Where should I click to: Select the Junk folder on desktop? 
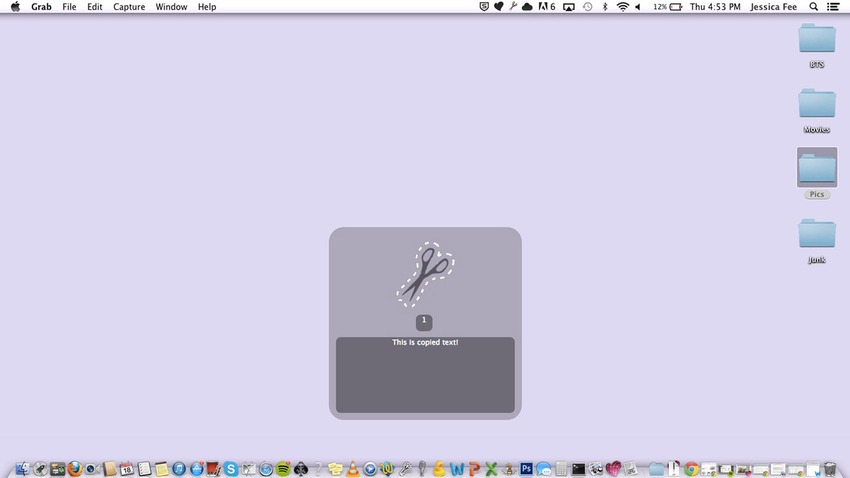click(x=817, y=234)
